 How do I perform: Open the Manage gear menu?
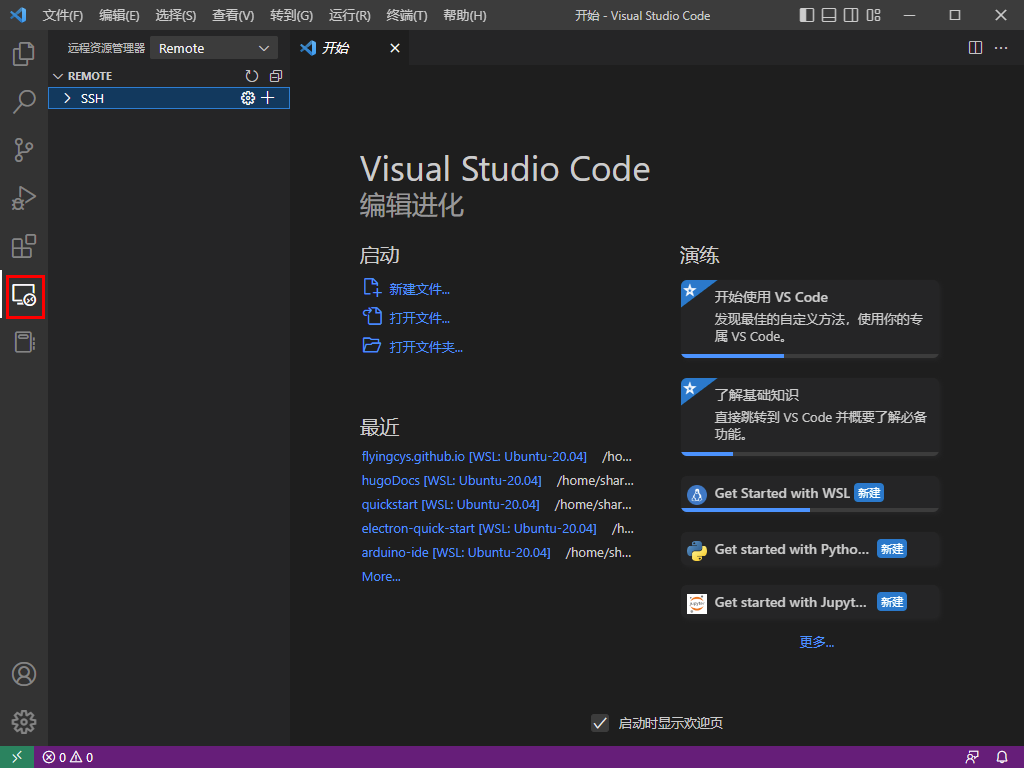[24, 722]
